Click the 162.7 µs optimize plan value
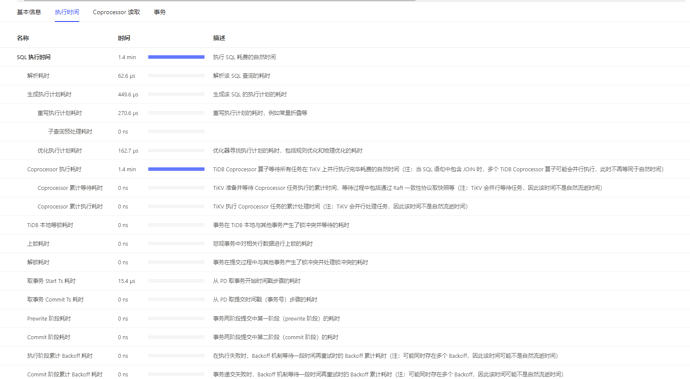This screenshot has height=379, width=690. (x=128, y=151)
